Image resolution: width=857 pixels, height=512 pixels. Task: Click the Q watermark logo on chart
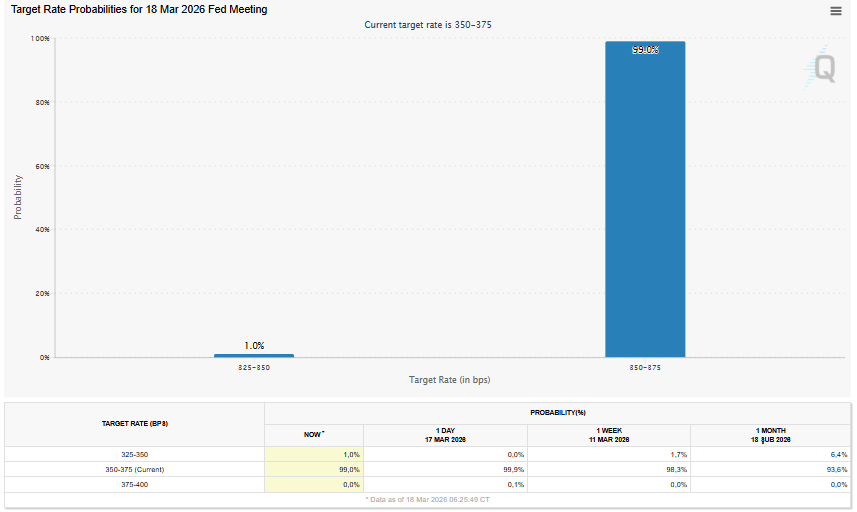click(x=822, y=68)
